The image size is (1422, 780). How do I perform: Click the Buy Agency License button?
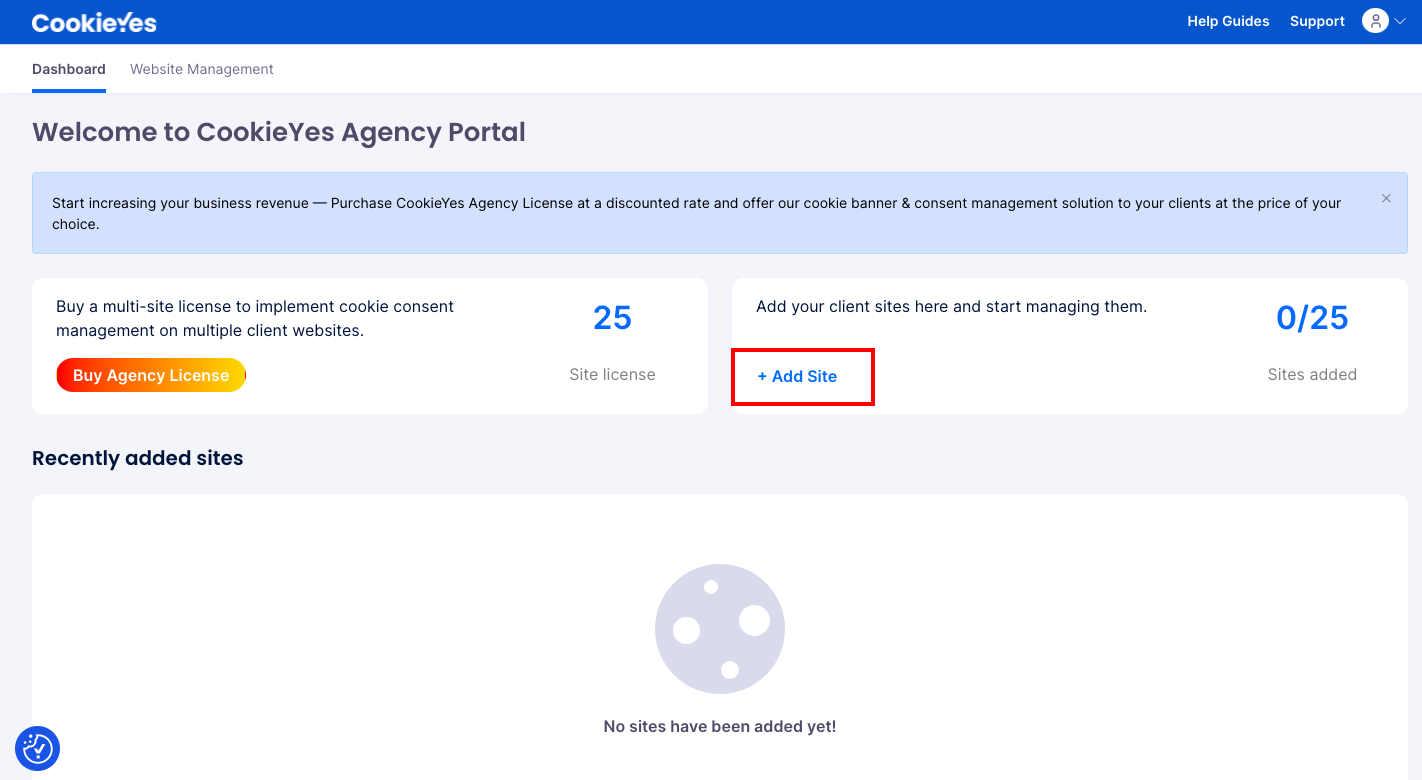tap(151, 375)
